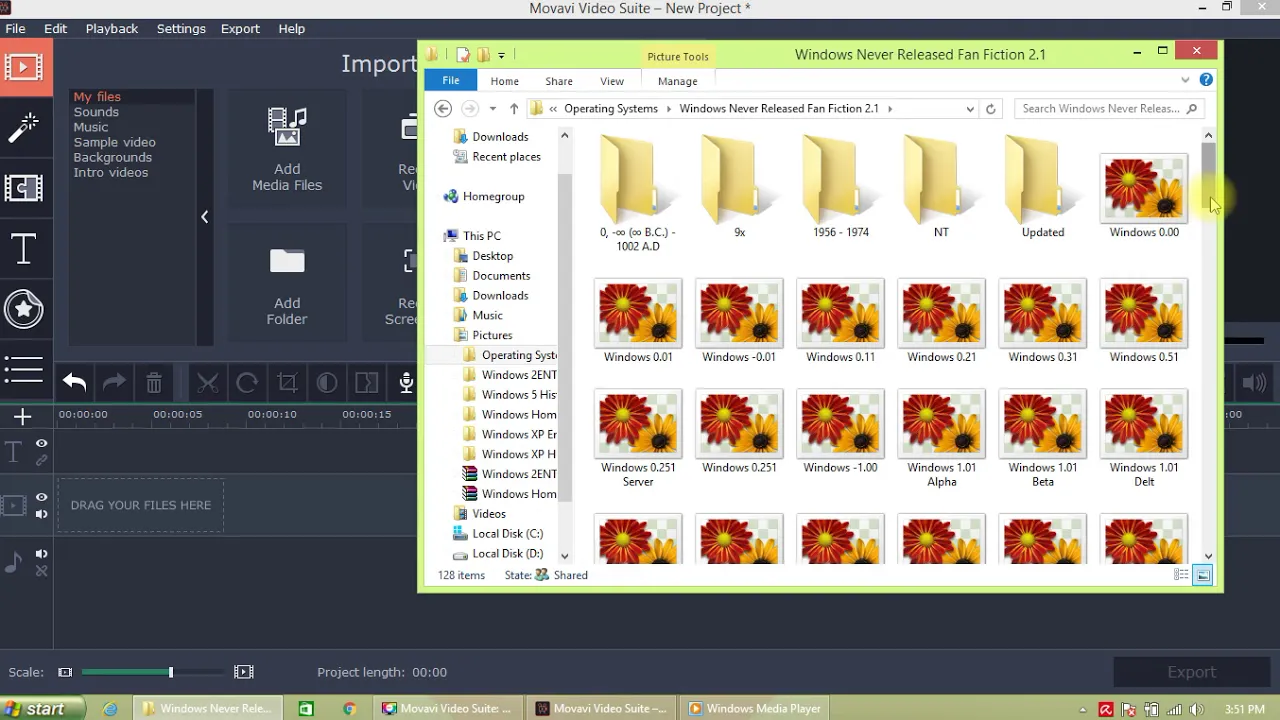Open the File menu in Movavi

click(x=15, y=29)
